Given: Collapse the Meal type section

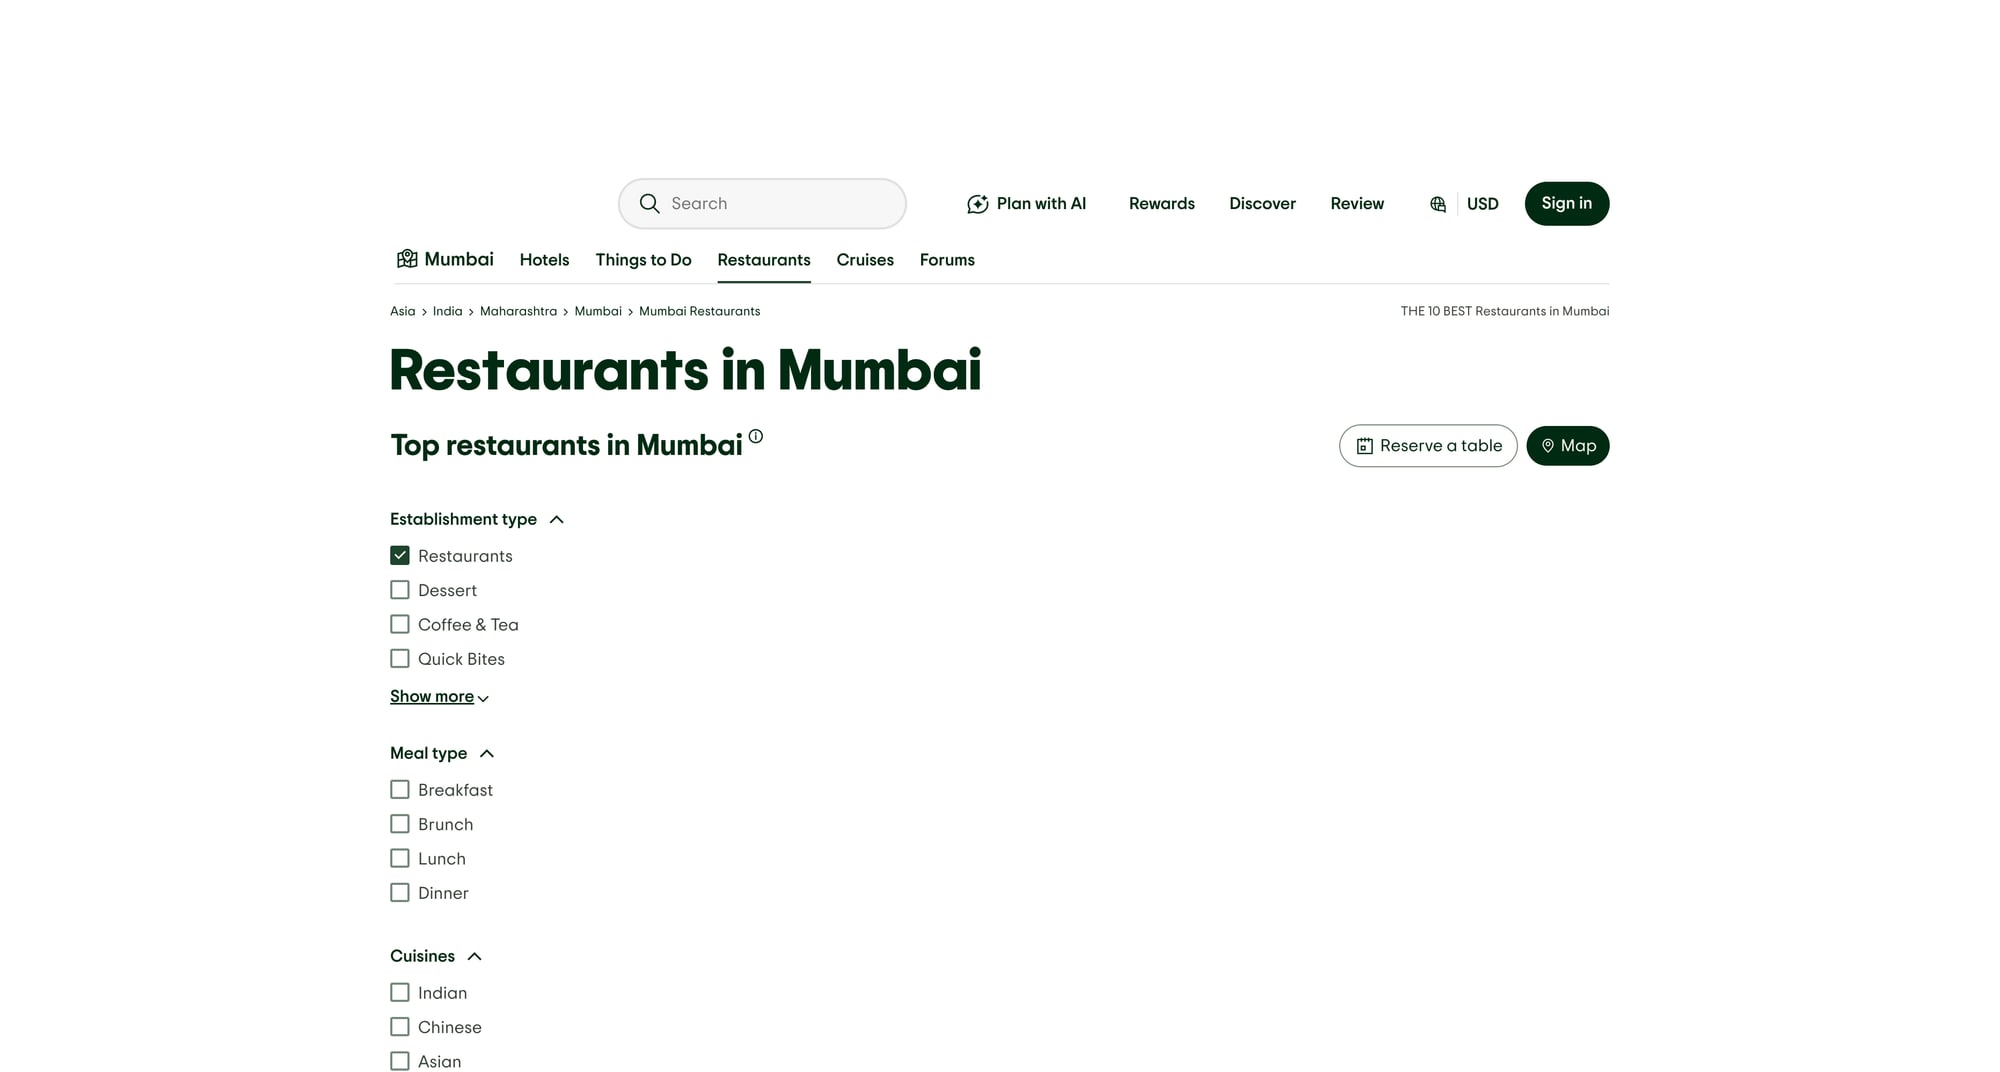Looking at the screenshot, I should [x=487, y=753].
